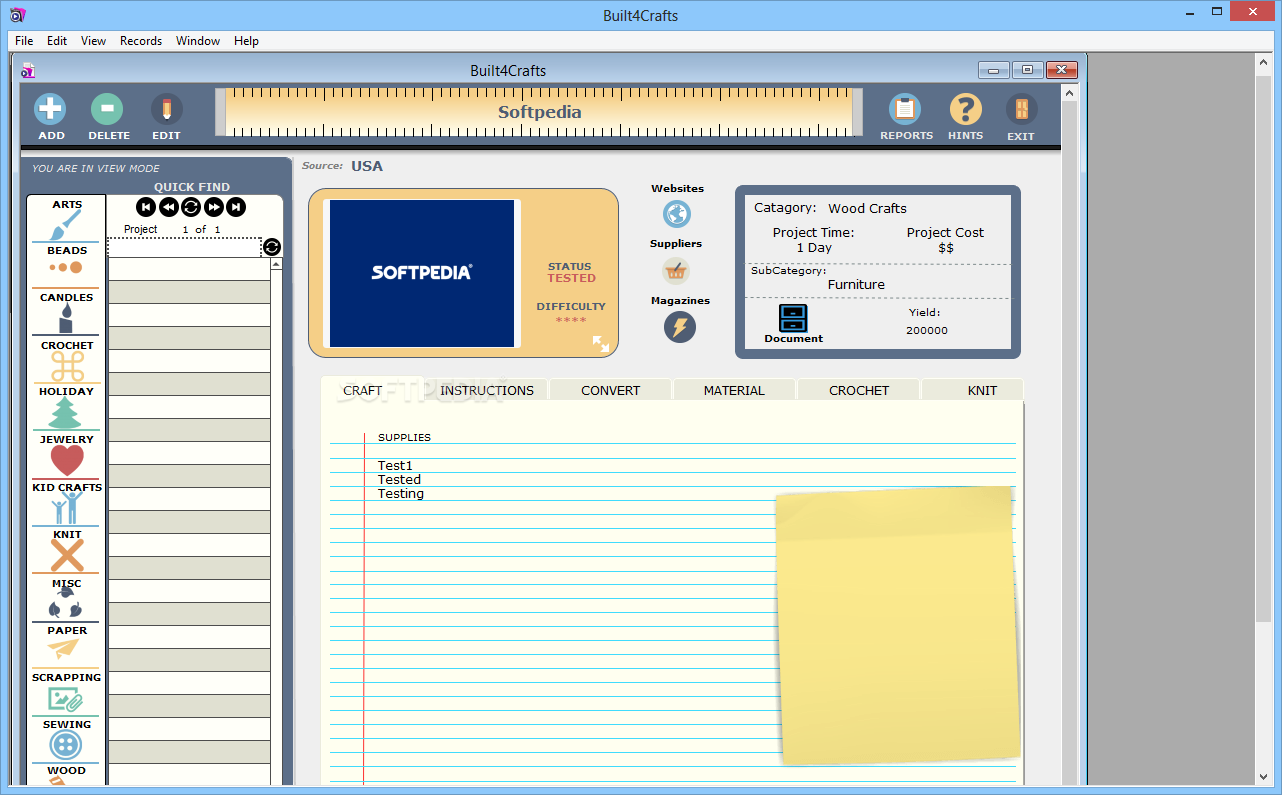
Task: Select the HOLIDAY tree category icon
Action: point(66,413)
